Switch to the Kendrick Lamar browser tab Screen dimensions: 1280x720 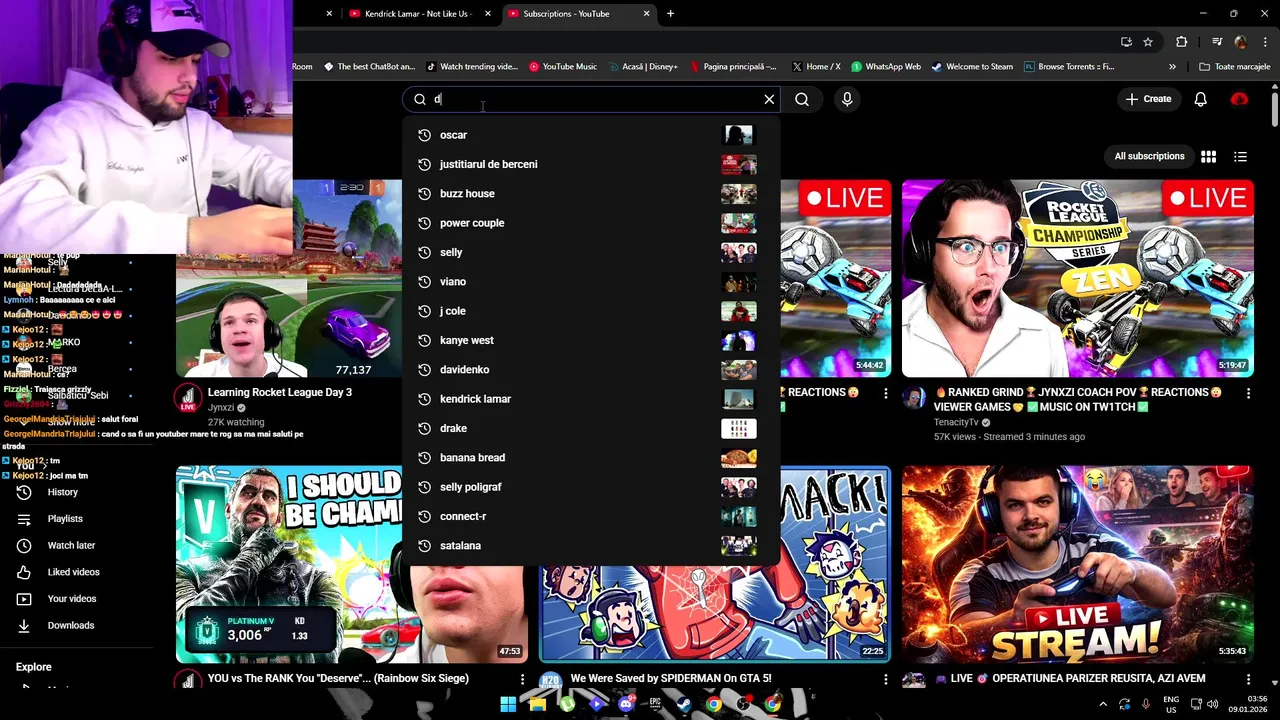click(418, 14)
